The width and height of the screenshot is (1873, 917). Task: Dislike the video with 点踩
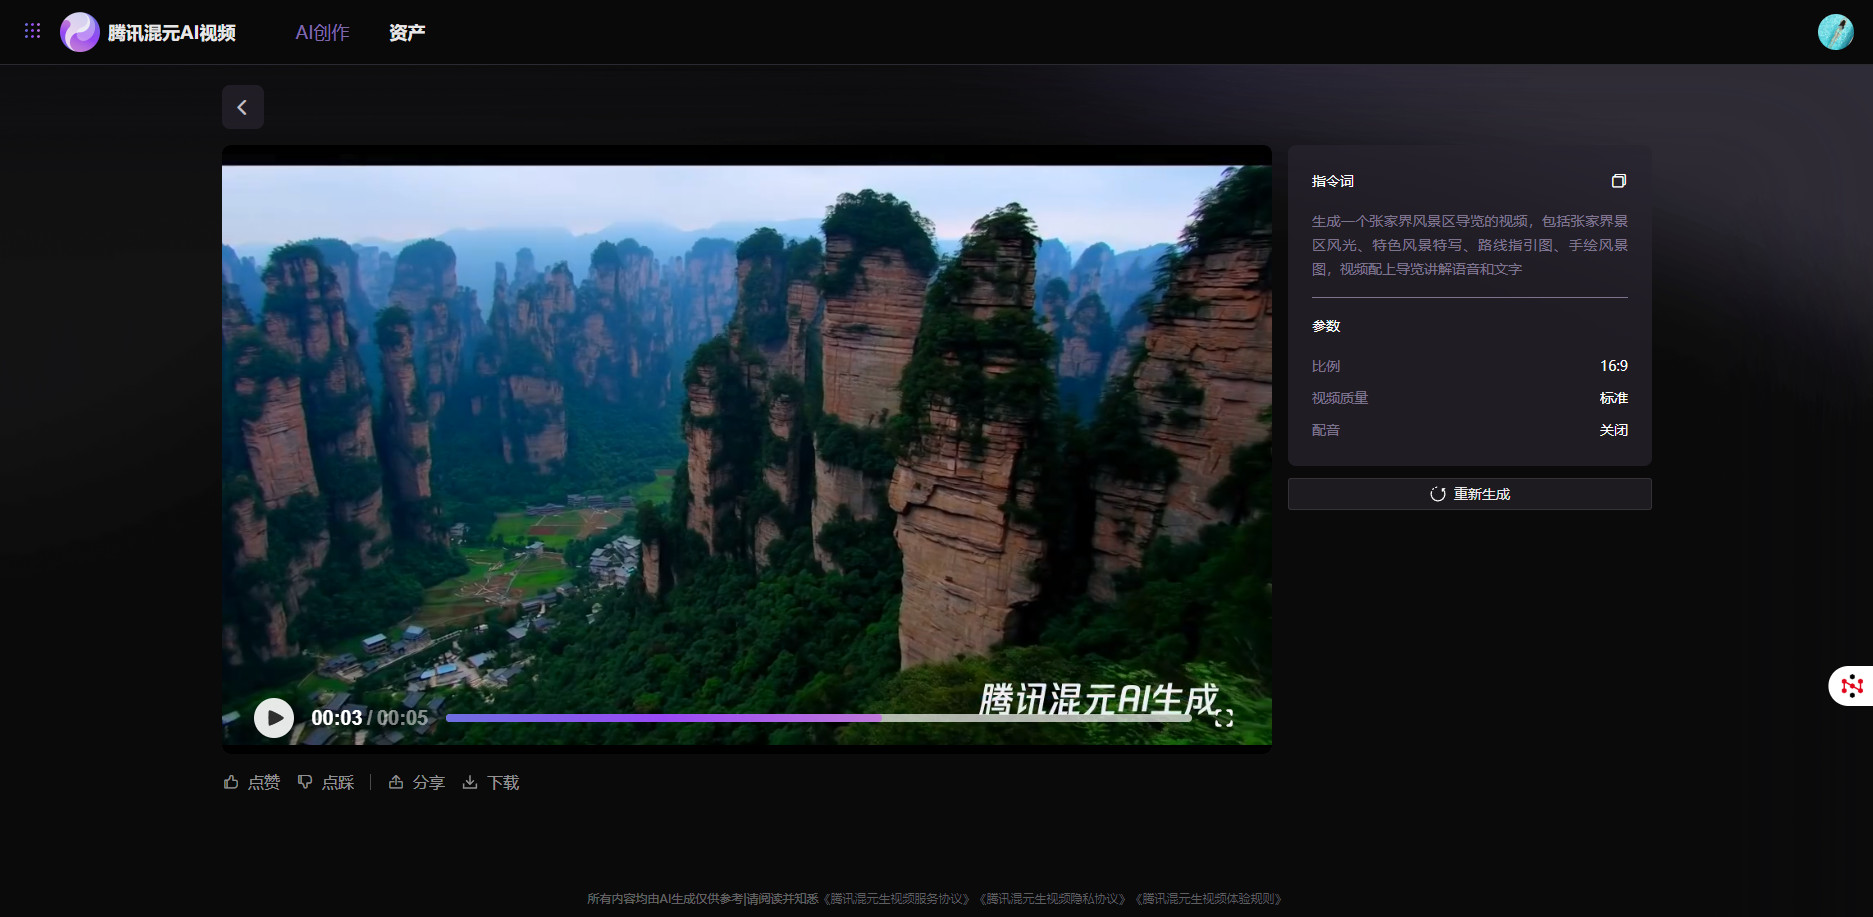[326, 782]
